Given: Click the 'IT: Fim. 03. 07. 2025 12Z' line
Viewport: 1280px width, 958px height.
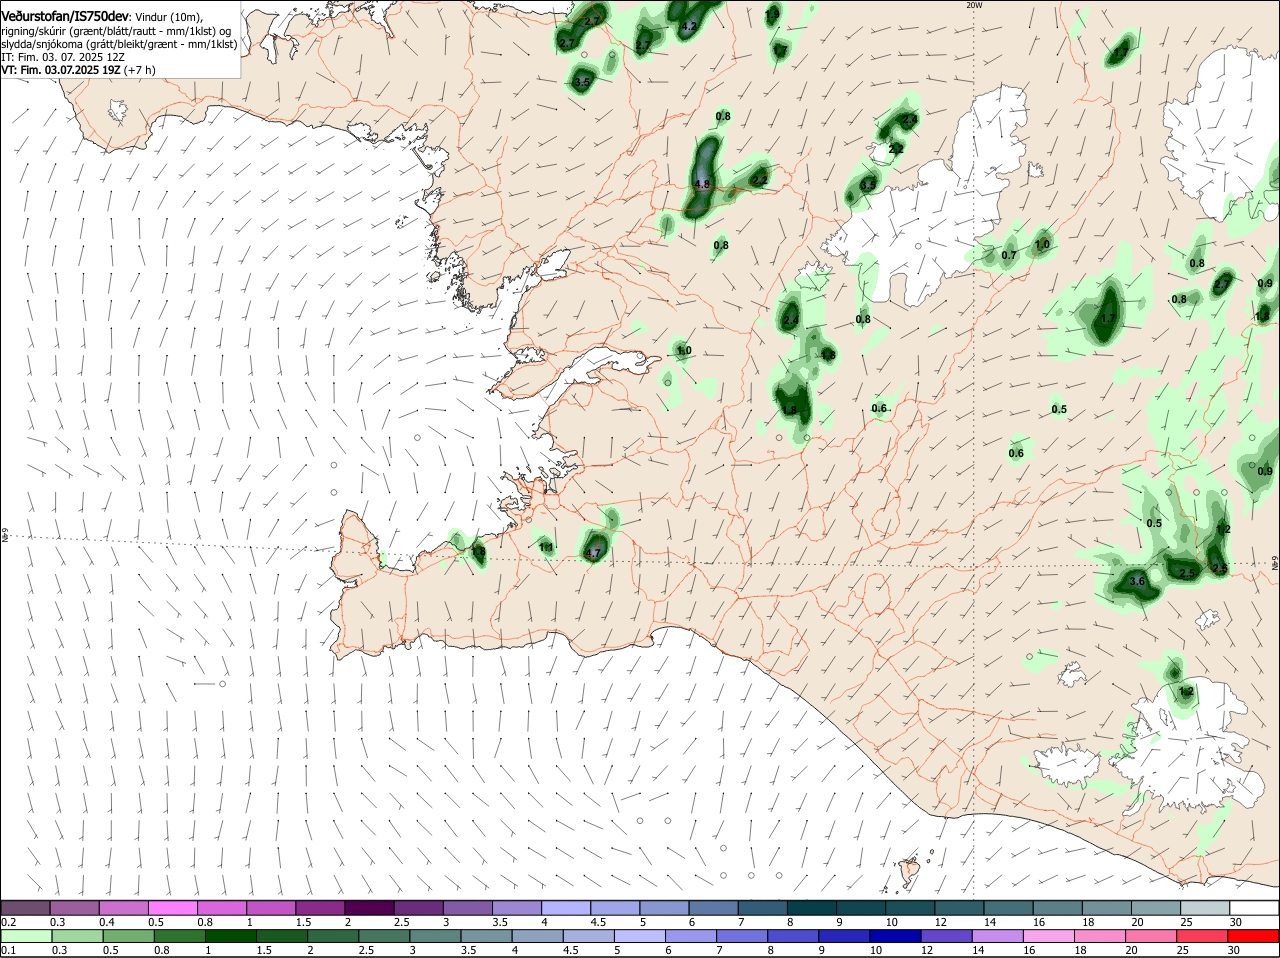Looking at the screenshot, I should click(63, 57).
